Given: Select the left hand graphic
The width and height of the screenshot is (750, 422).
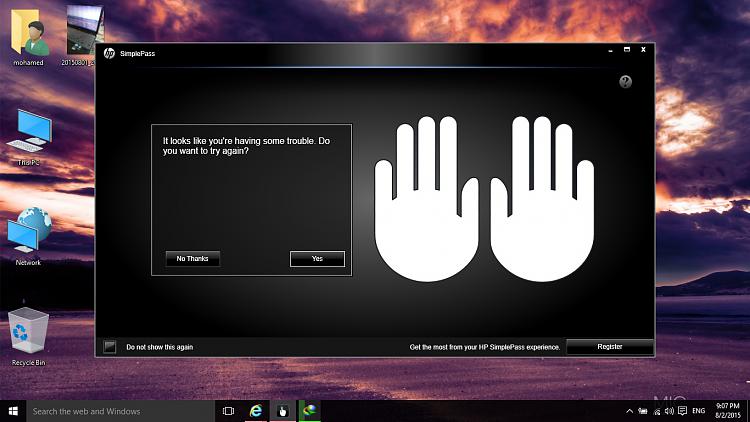Looking at the screenshot, I should pyautogui.click(x=426, y=199).
